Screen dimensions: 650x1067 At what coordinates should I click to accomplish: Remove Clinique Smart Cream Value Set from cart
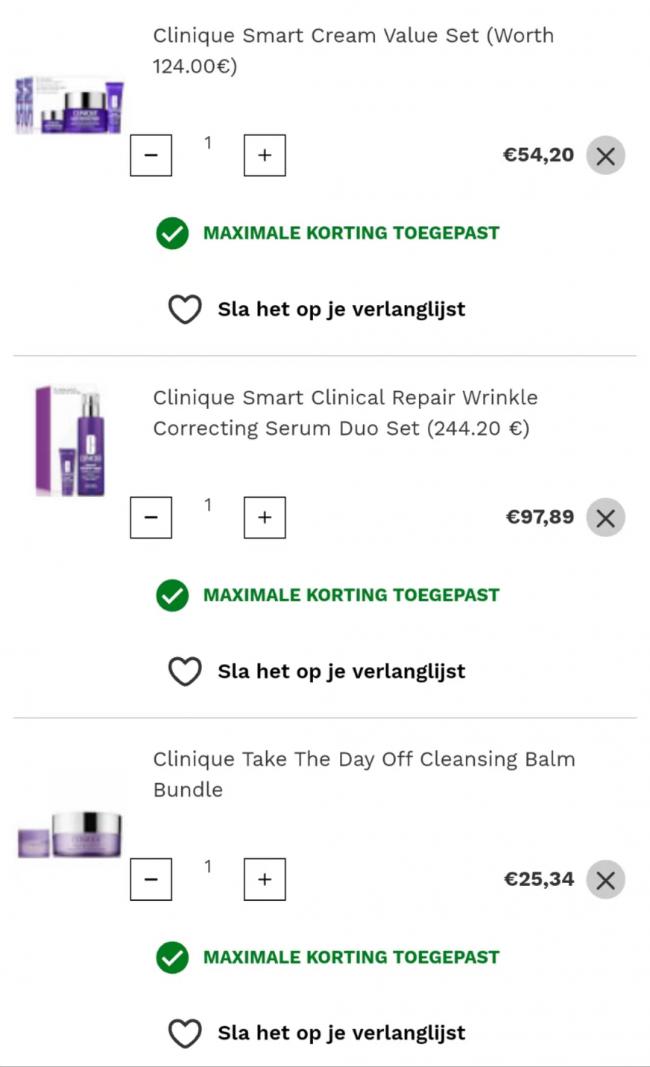point(605,156)
